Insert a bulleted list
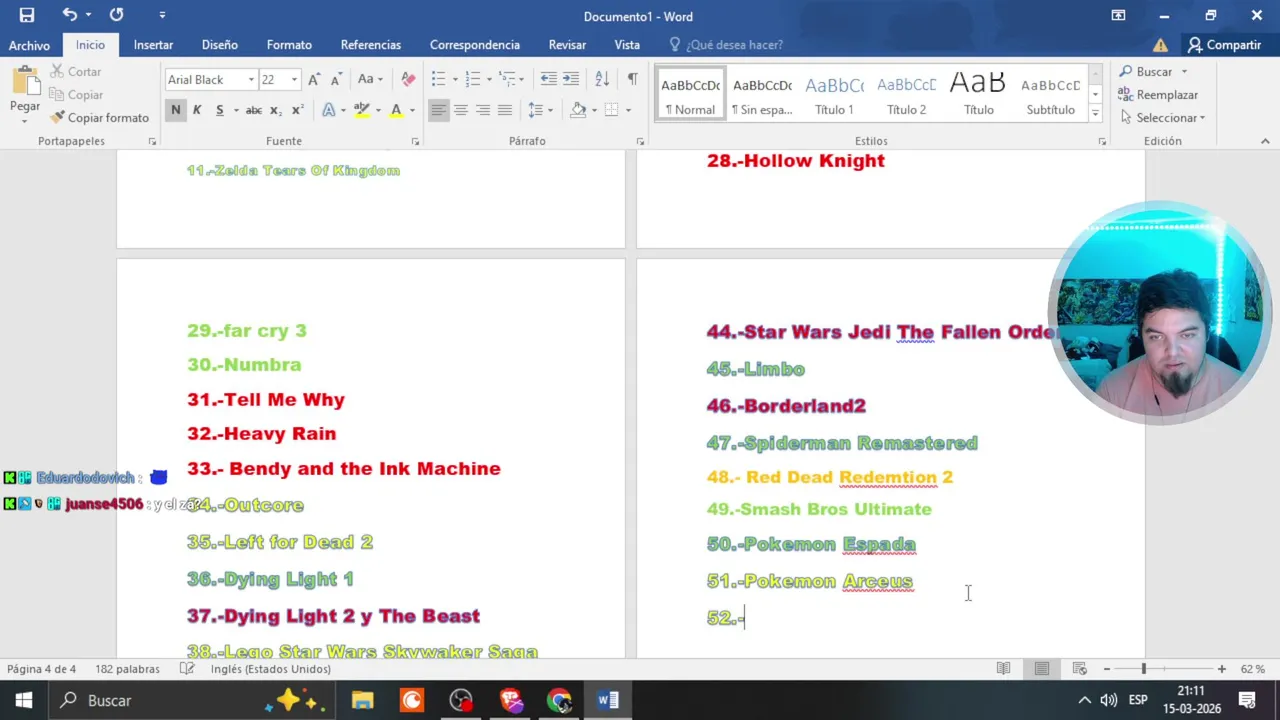The image size is (1280, 720). coord(438,79)
